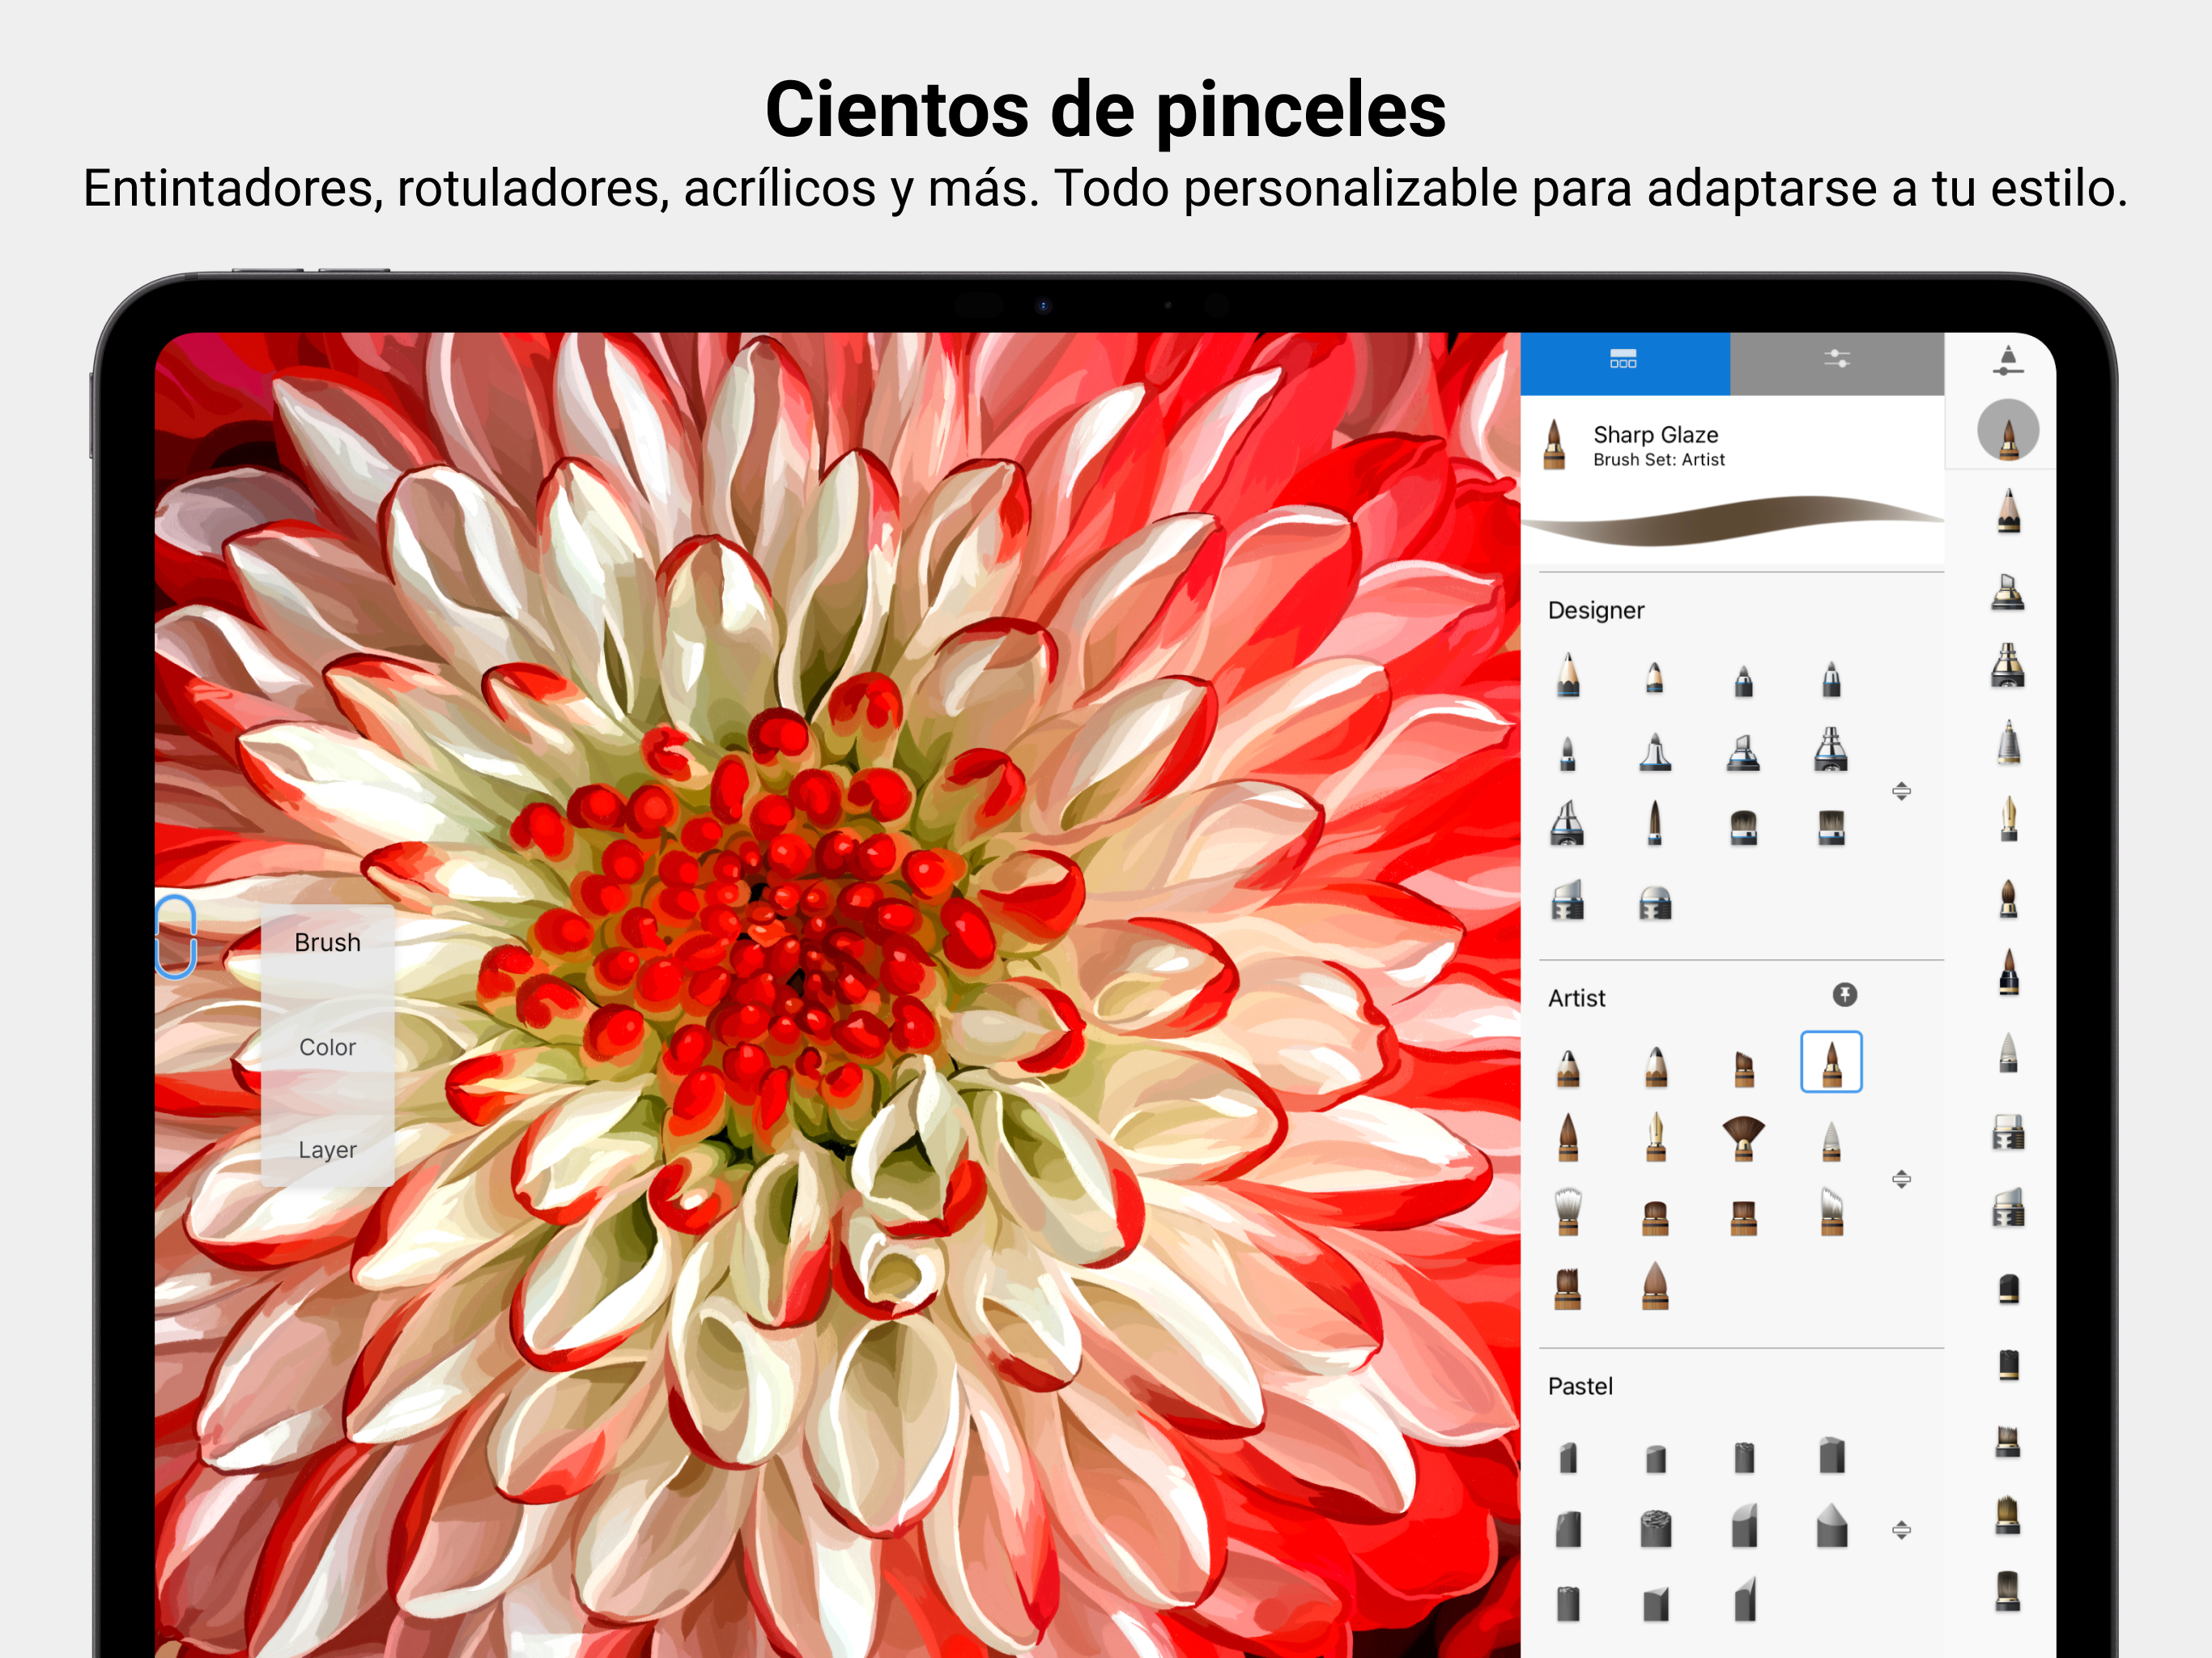This screenshot has height=1658, width=2212.
Task: Toggle the pin on the Artist brush set
Action: [x=1845, y=995]
